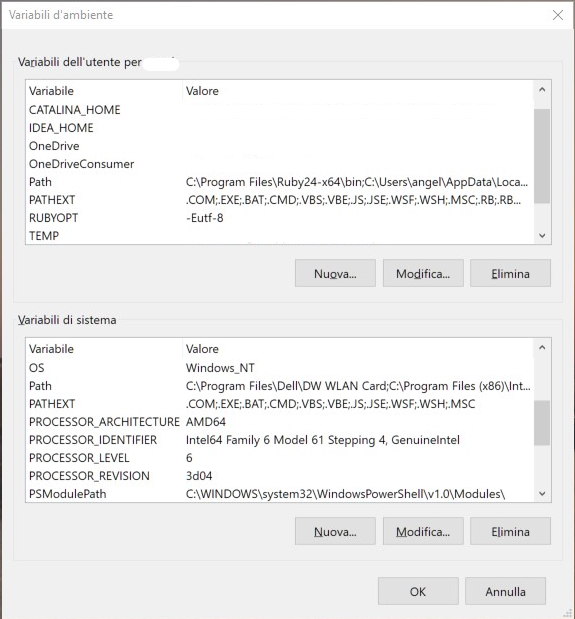Click the user variables scrollbar thumb
The height and width of the screenshot is (619, 575).
(542, 156)
